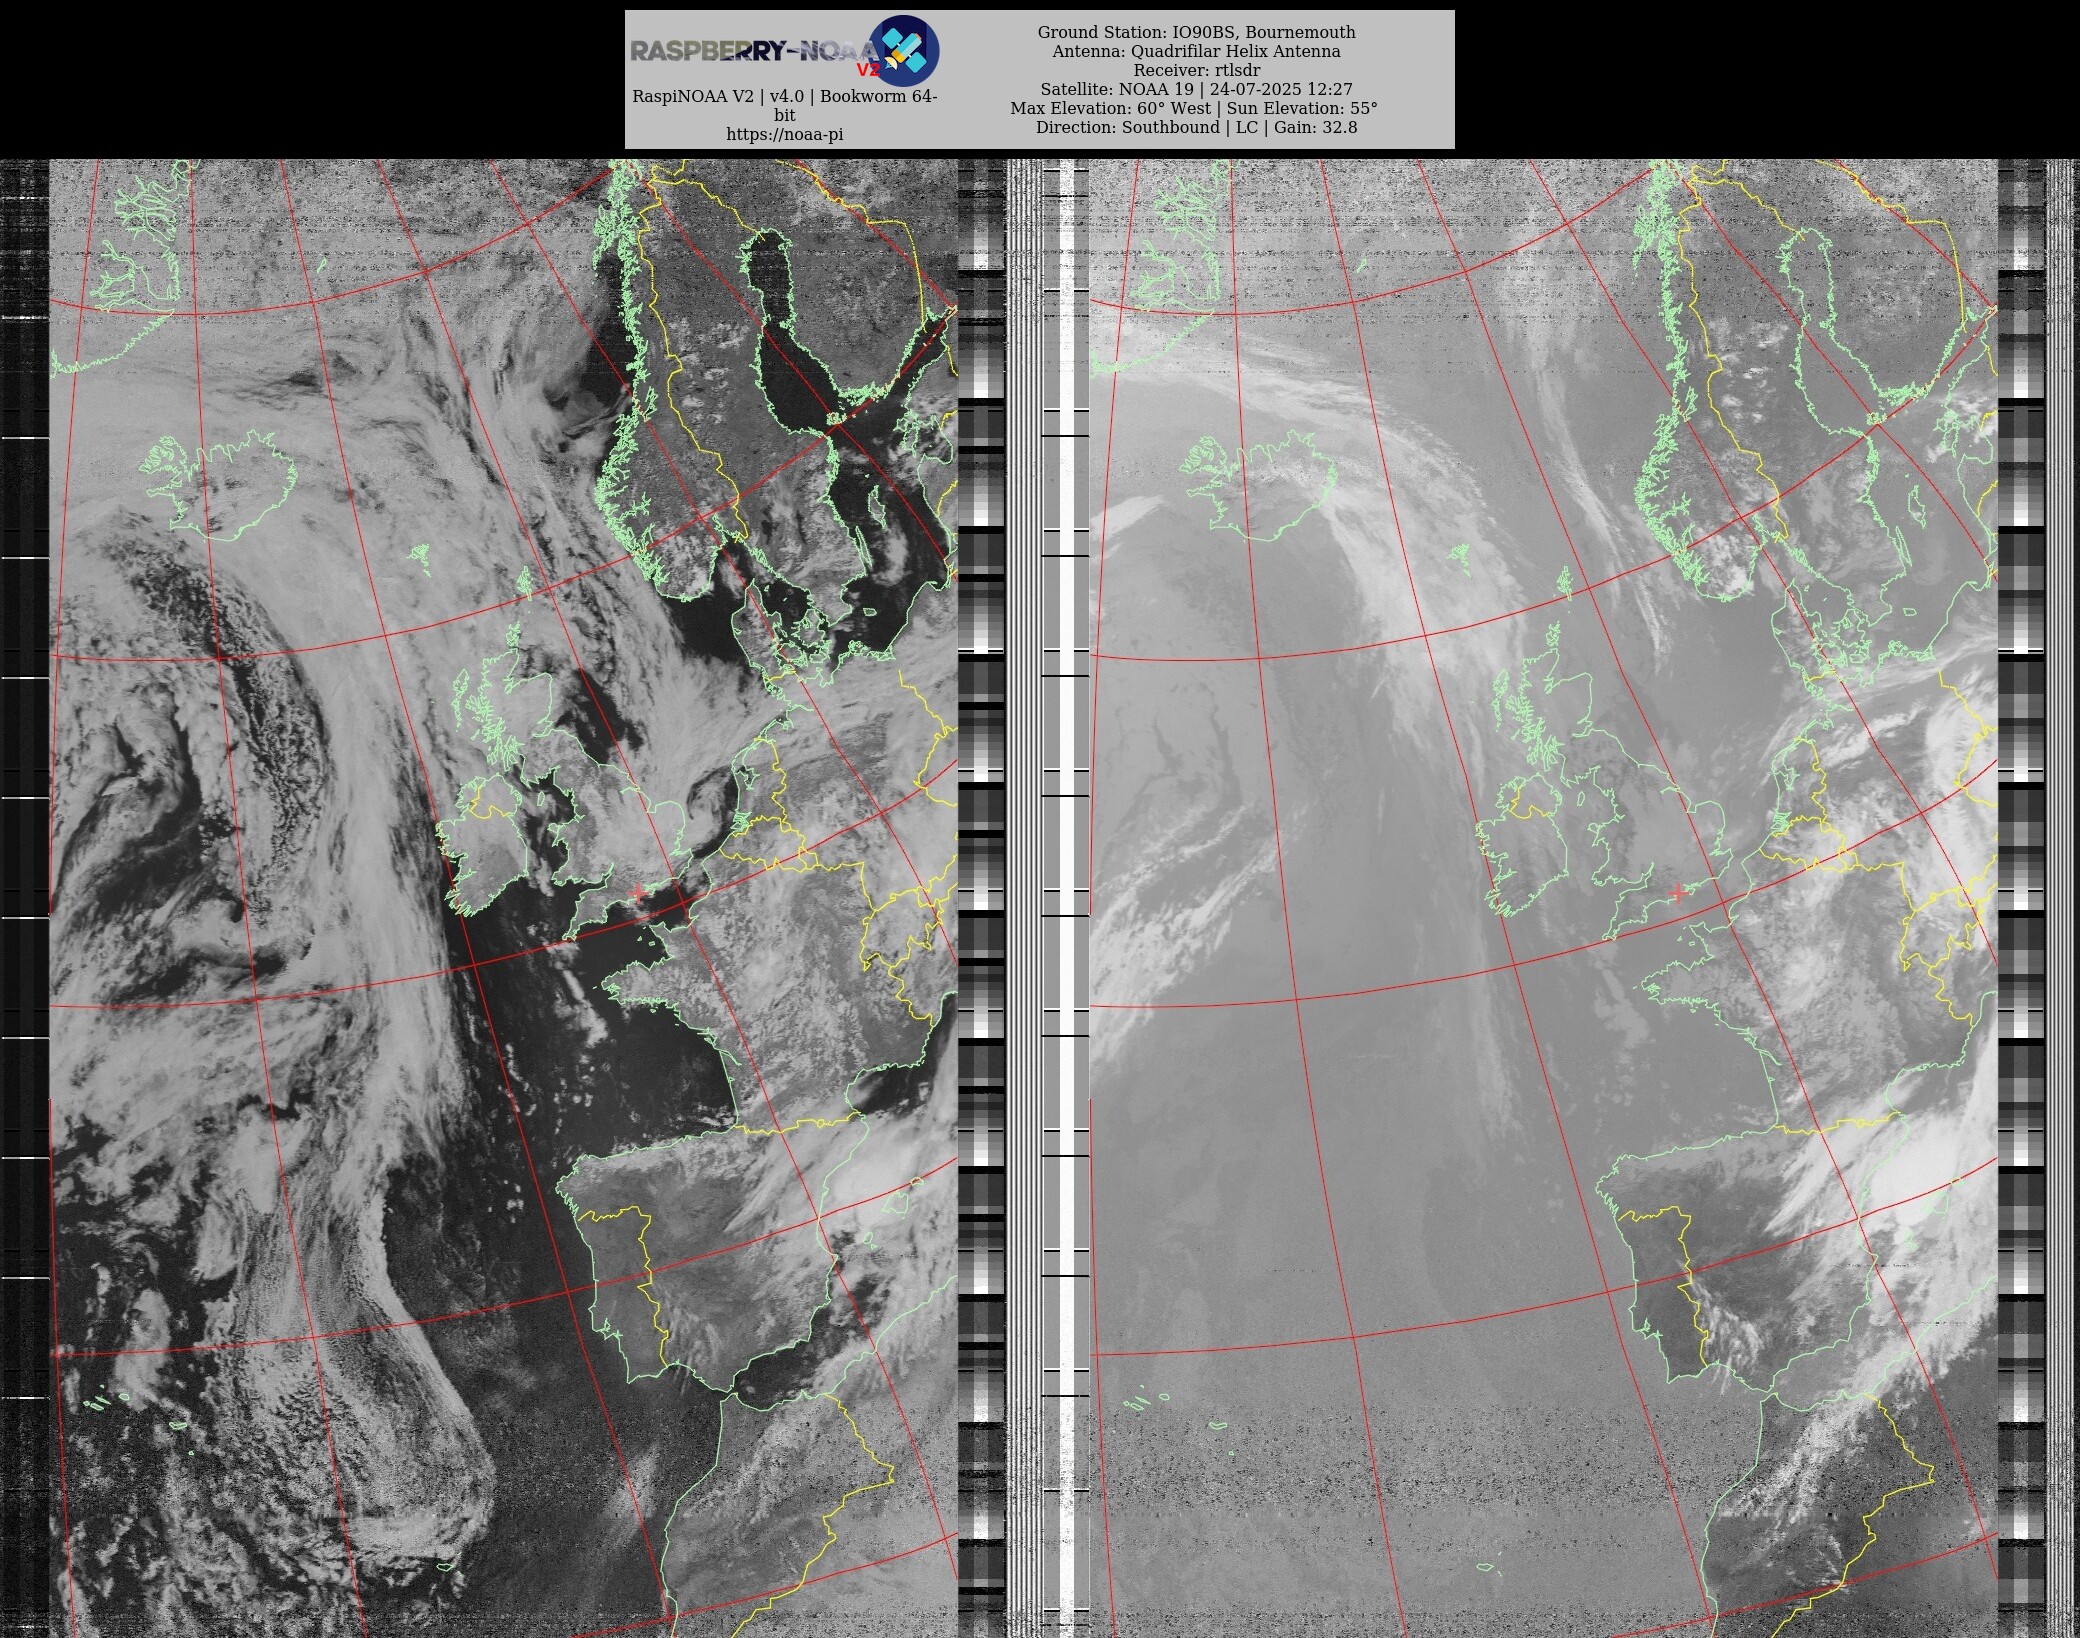Select the 'Receiver: rtlsdr' line

[1196, 70]
